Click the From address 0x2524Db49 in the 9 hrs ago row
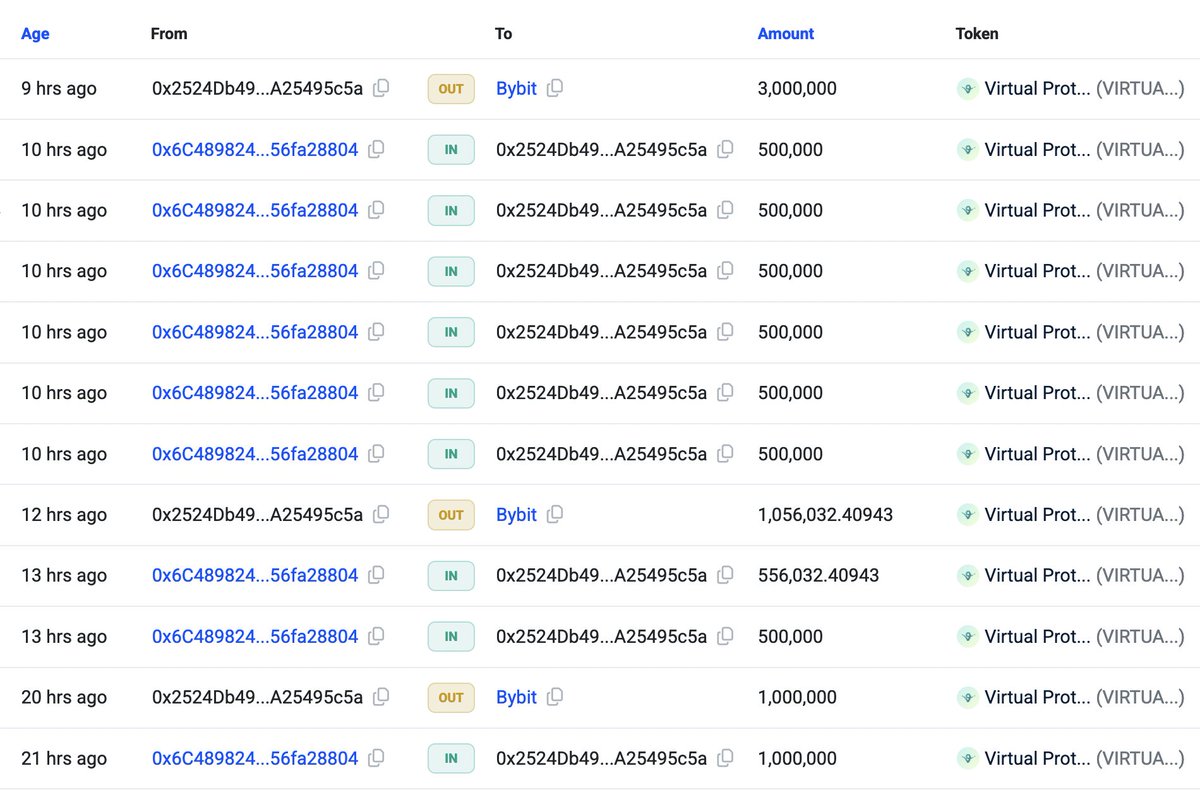The height and width of the screenshot is (790, 1200). point(257,88)
